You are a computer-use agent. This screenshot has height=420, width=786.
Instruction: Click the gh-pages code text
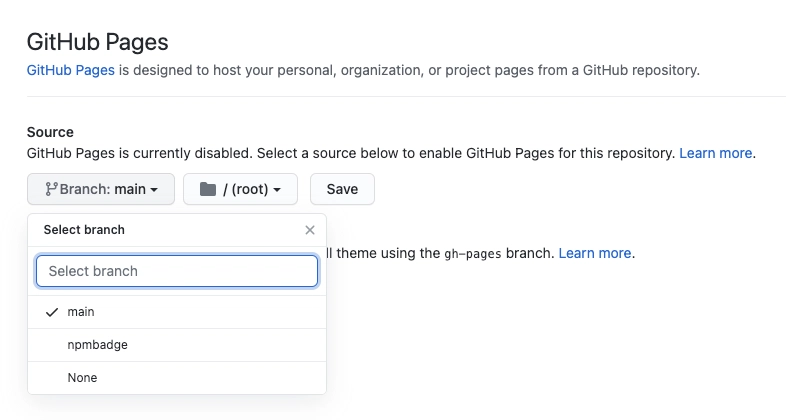pos(473,254)
